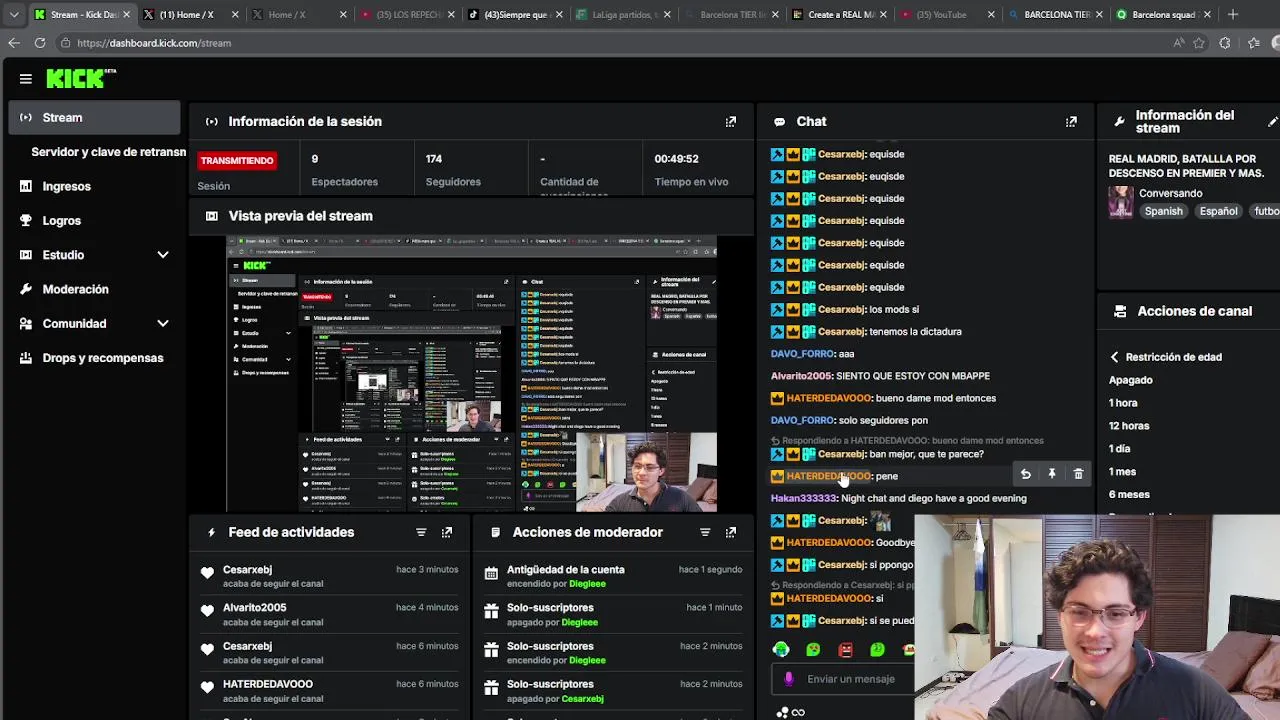Click the browser address bar URL
Screen dimensions: 1280x720
(x=154, y=43)
